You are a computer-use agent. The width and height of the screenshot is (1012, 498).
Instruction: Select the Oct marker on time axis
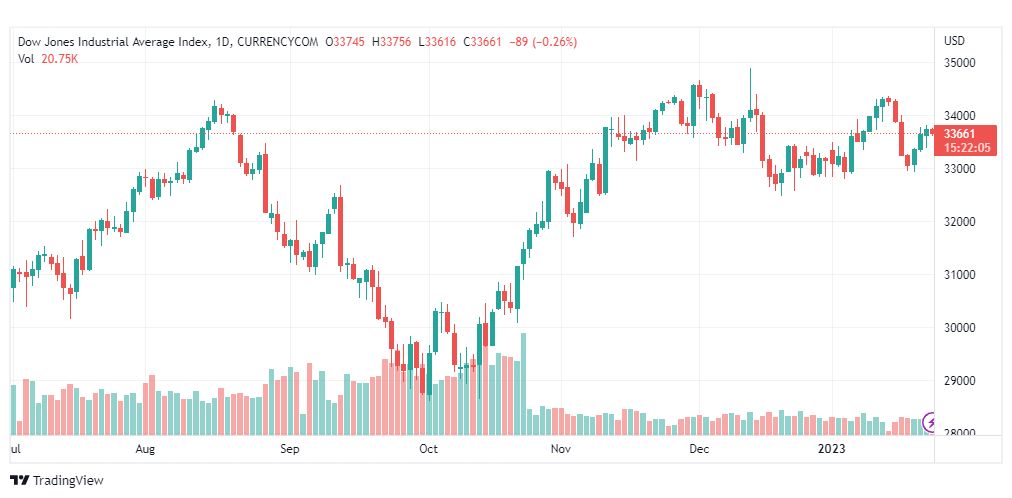tap(428, 448)
